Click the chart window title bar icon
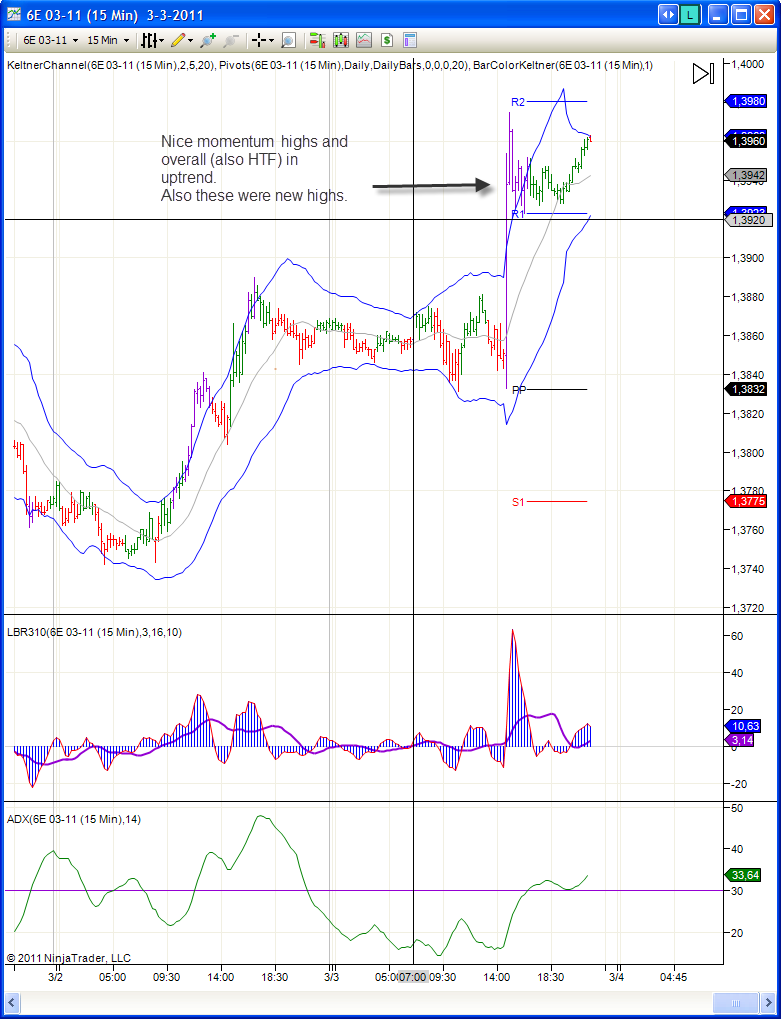Viewport: 781px width, 1019px height. (x=13, y=14)
